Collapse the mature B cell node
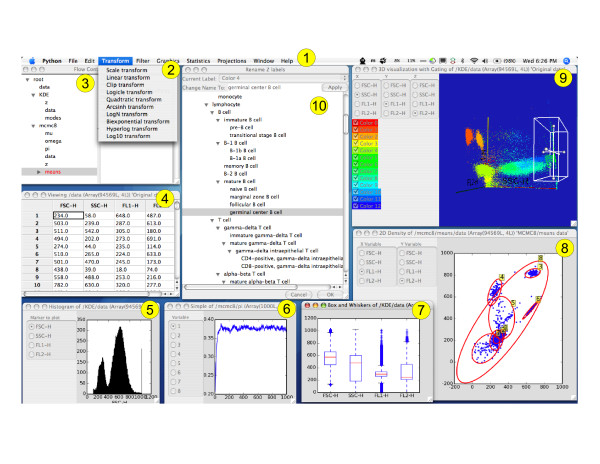Viewport: 600px width, 464px height. click(218, 182)
